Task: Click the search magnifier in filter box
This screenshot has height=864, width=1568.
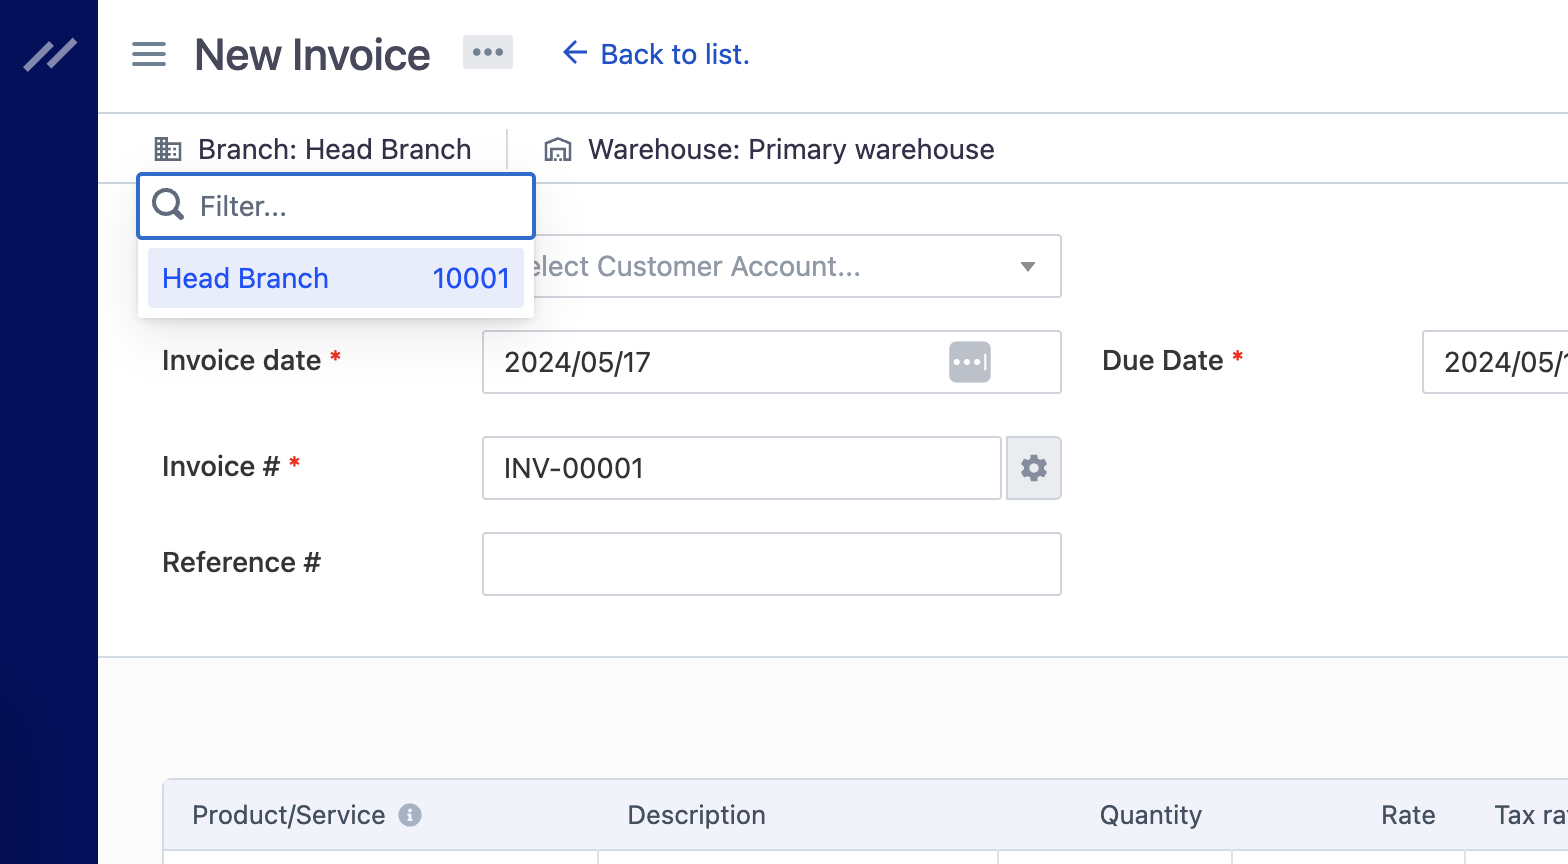Action: (x=168, y=205)
